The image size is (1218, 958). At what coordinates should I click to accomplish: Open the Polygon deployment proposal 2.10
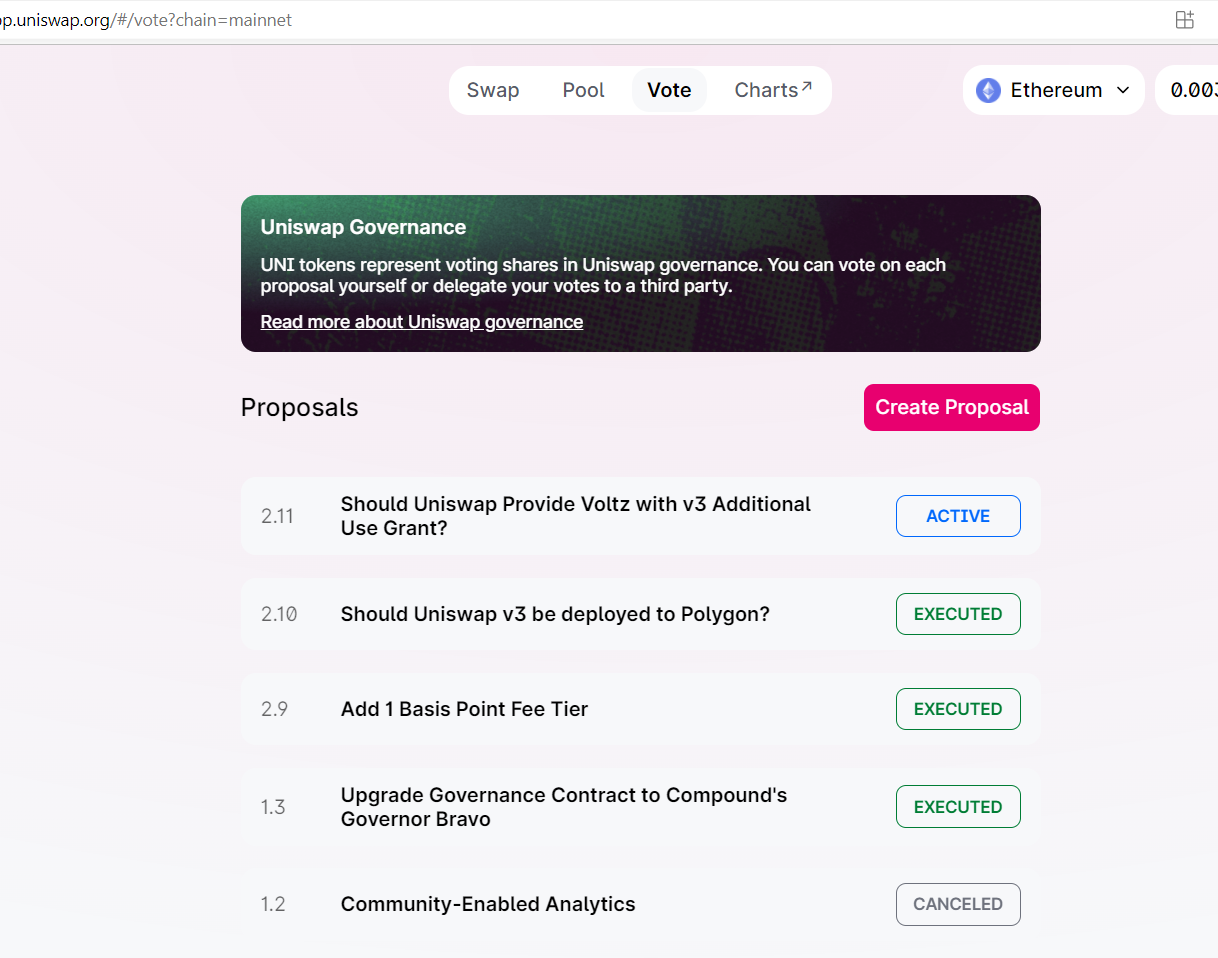(x=641, y=614)
